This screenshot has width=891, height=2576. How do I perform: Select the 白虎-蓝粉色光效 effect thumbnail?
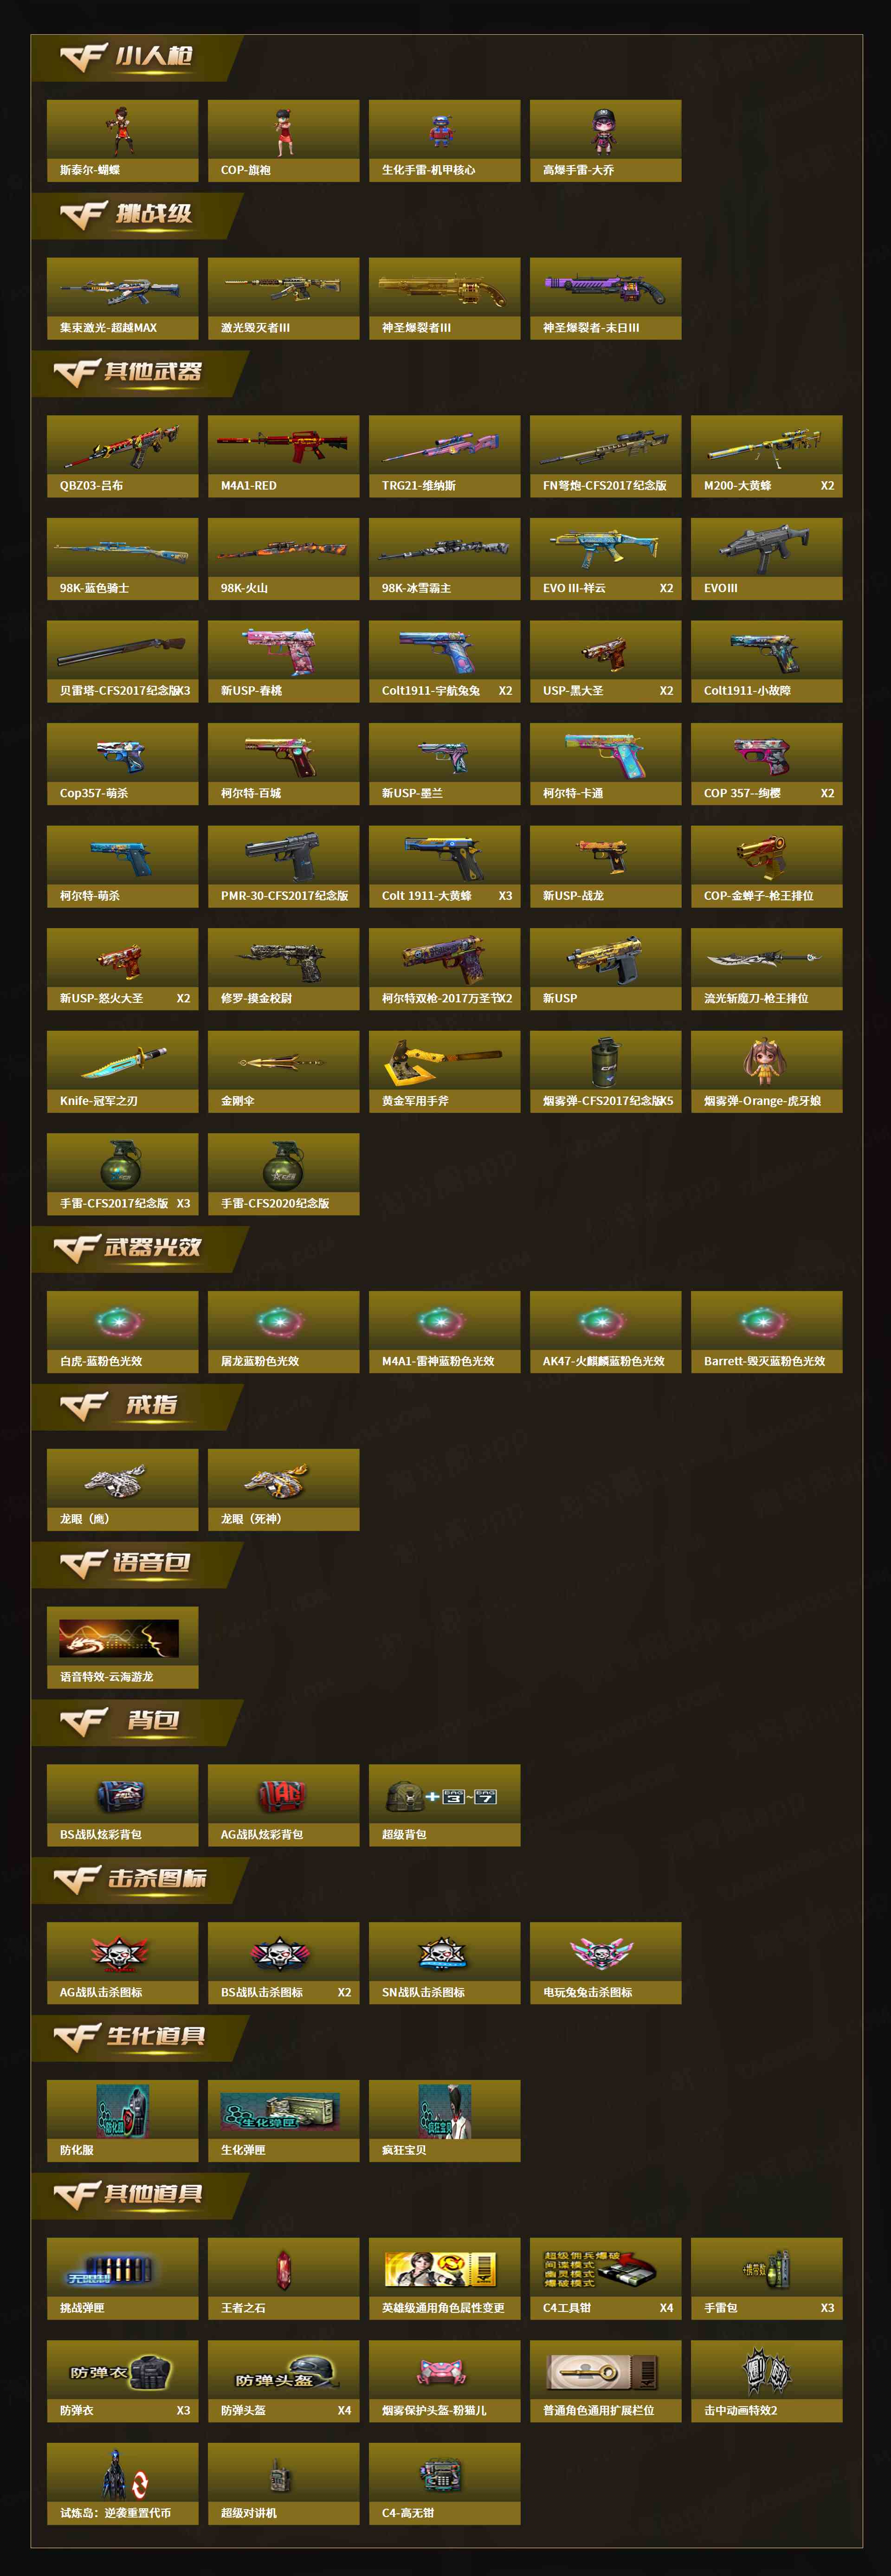point(120,1322)
